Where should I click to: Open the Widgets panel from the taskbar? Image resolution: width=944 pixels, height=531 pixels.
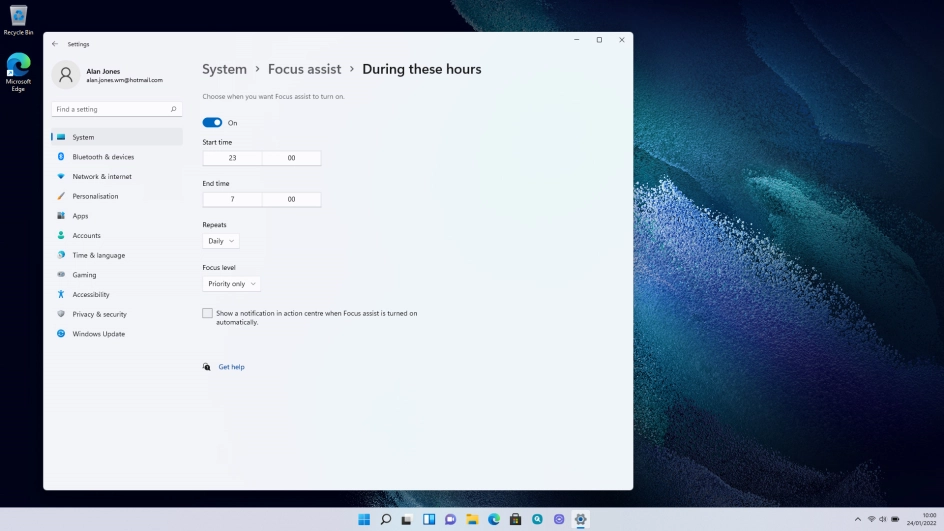(429, 519)
